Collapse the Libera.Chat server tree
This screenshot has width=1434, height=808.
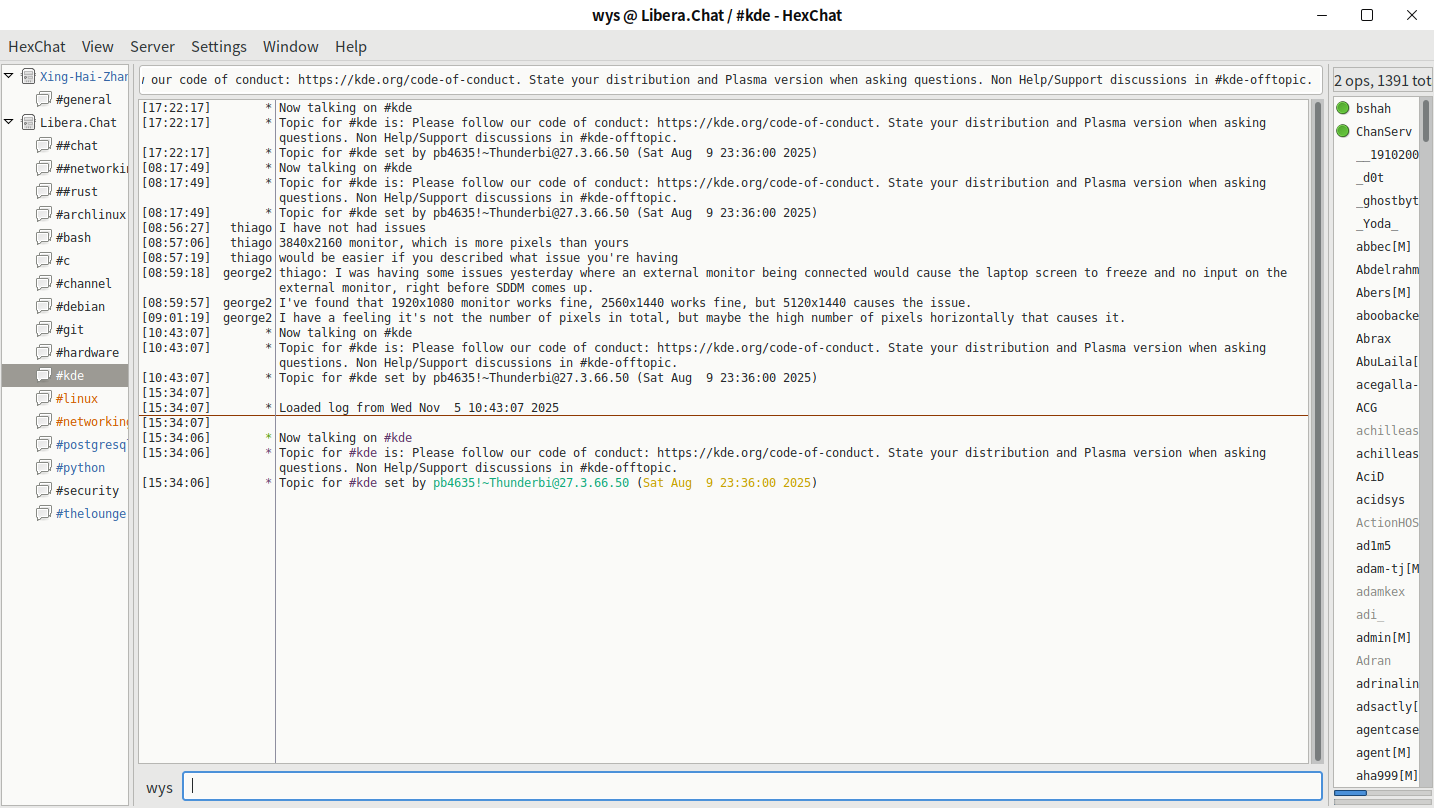[x=10, y=122]
